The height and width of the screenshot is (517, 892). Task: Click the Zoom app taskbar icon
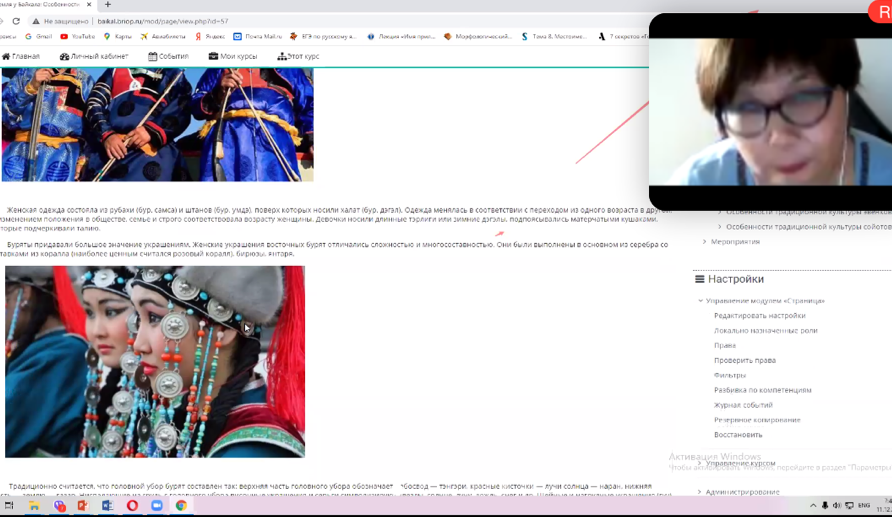(157, 506)
